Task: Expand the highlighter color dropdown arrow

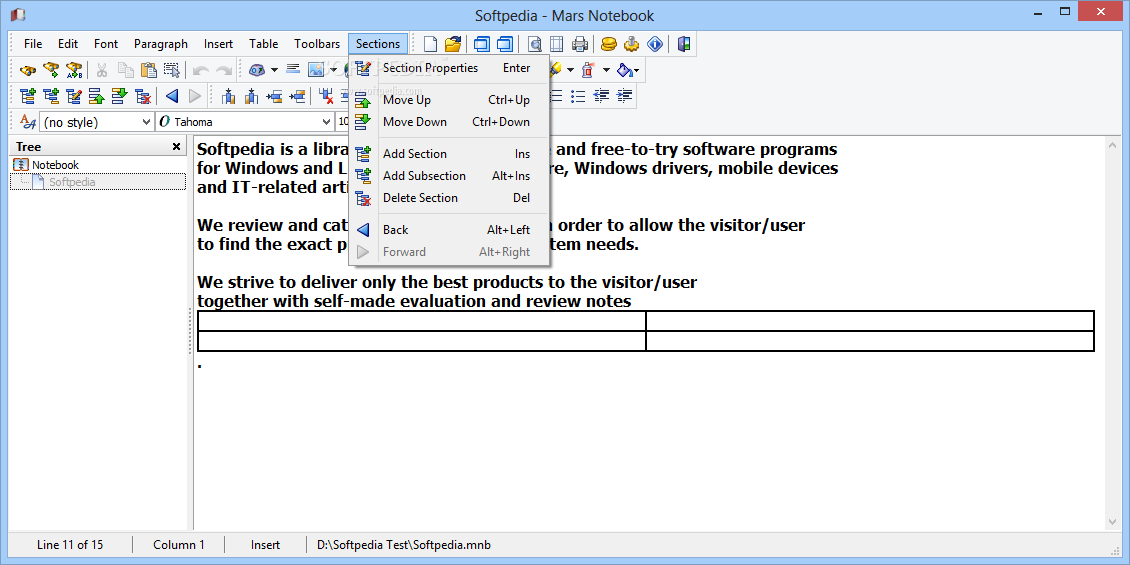Action: pos(570,70)
